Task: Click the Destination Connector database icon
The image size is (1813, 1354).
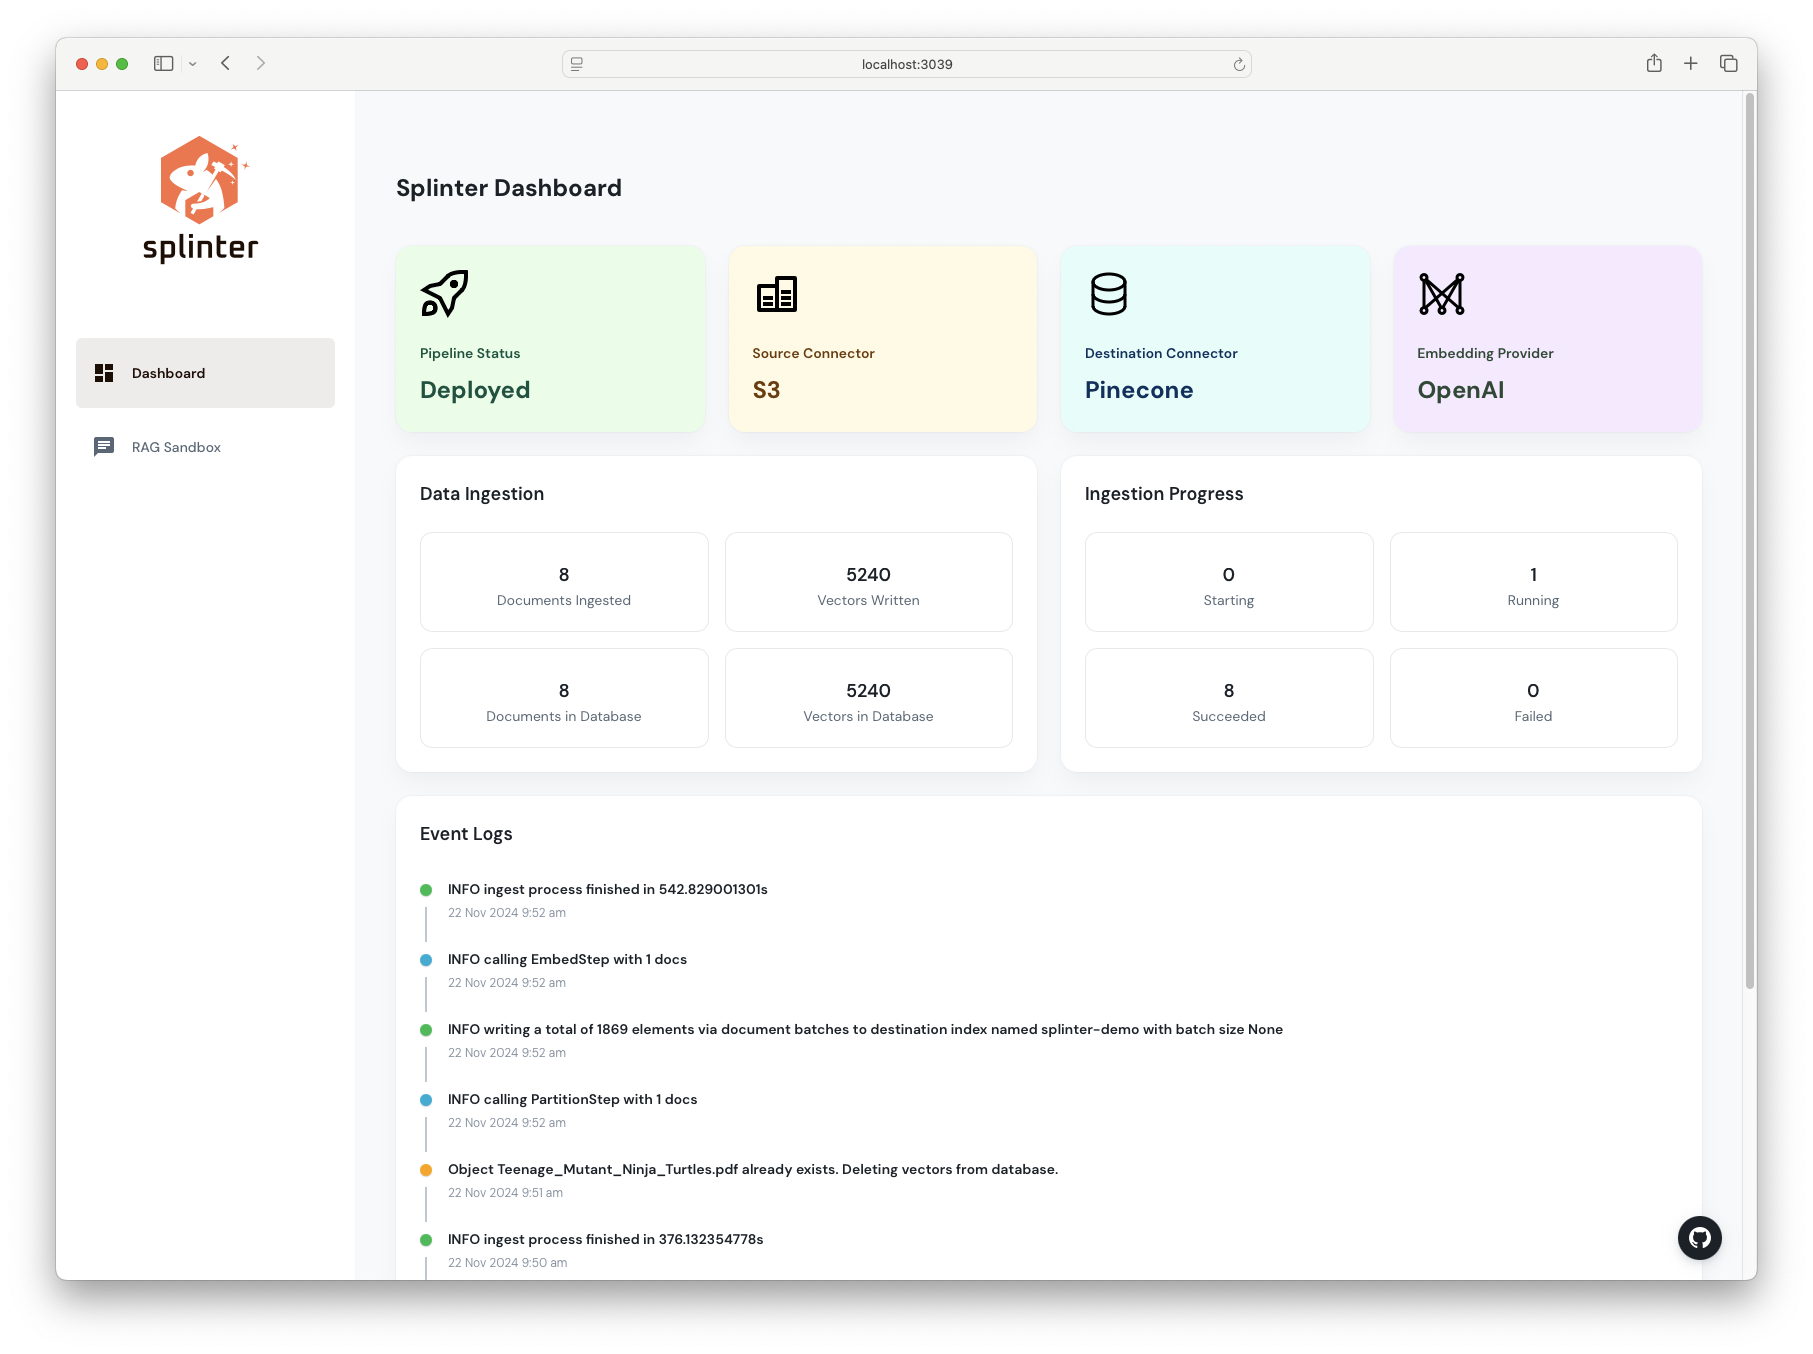Action: [x=1108, y=294]
